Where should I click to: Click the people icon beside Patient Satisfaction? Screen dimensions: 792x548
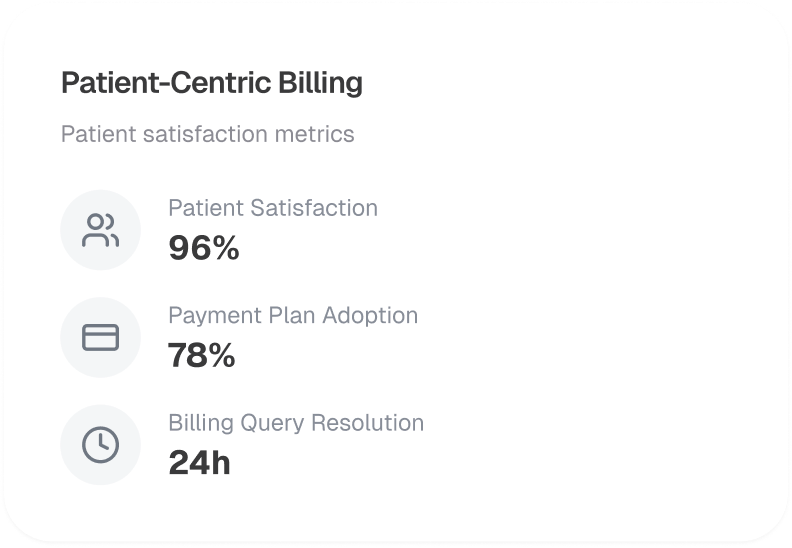click(x=100, y=230)
